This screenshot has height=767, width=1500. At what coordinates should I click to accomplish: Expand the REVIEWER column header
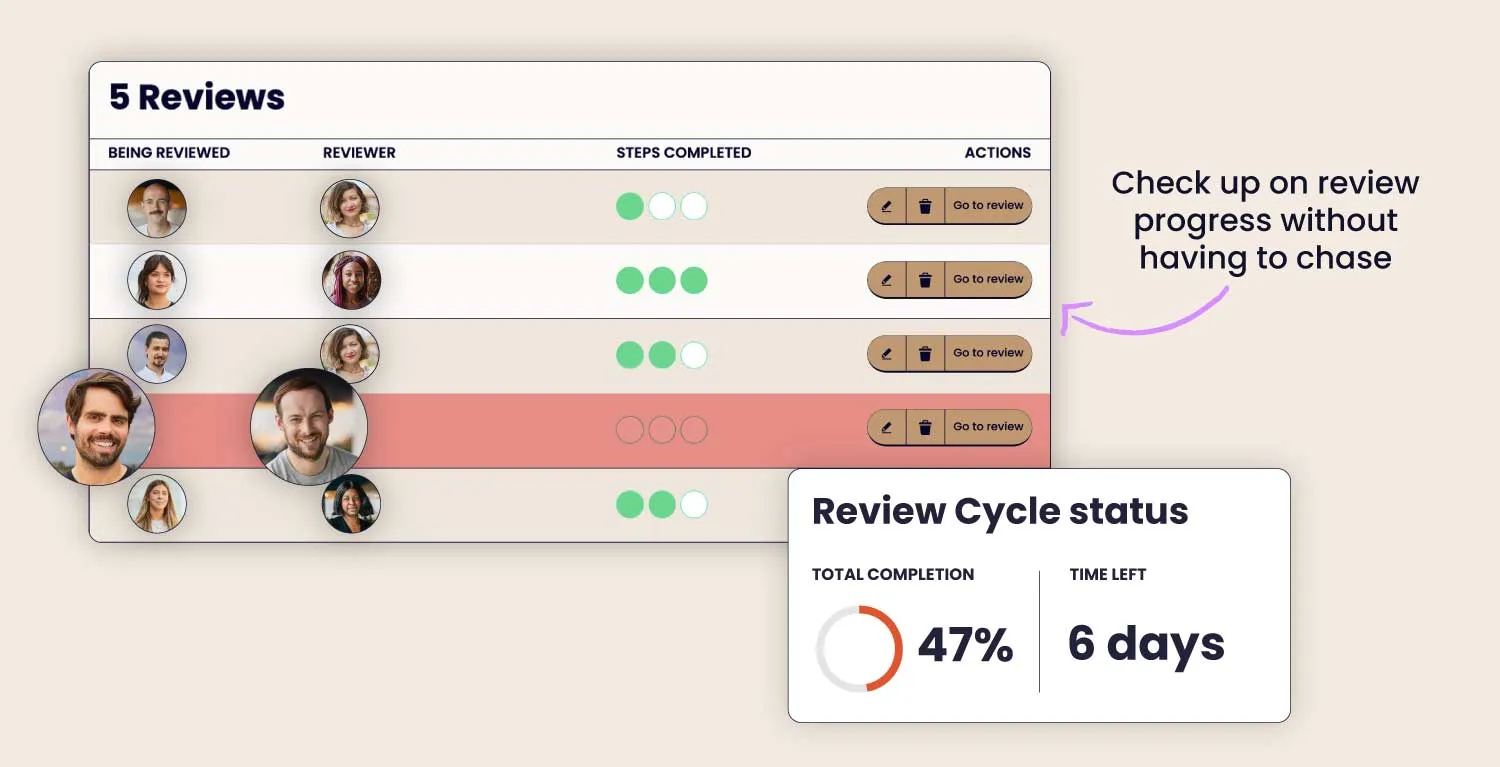tap(359, 153)
